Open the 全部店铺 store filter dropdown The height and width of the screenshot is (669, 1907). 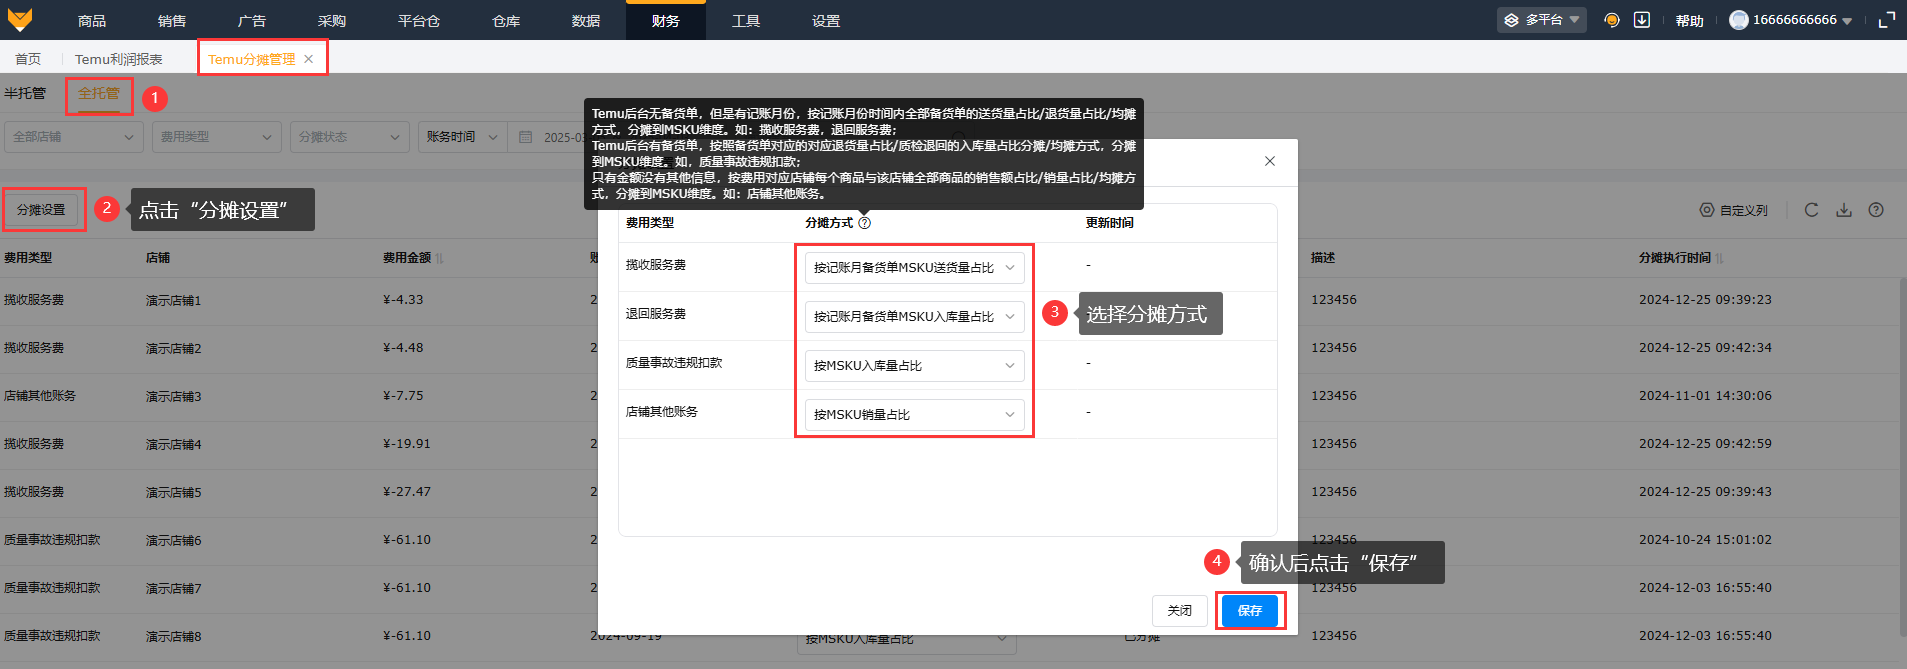click(x=73, y=137)
